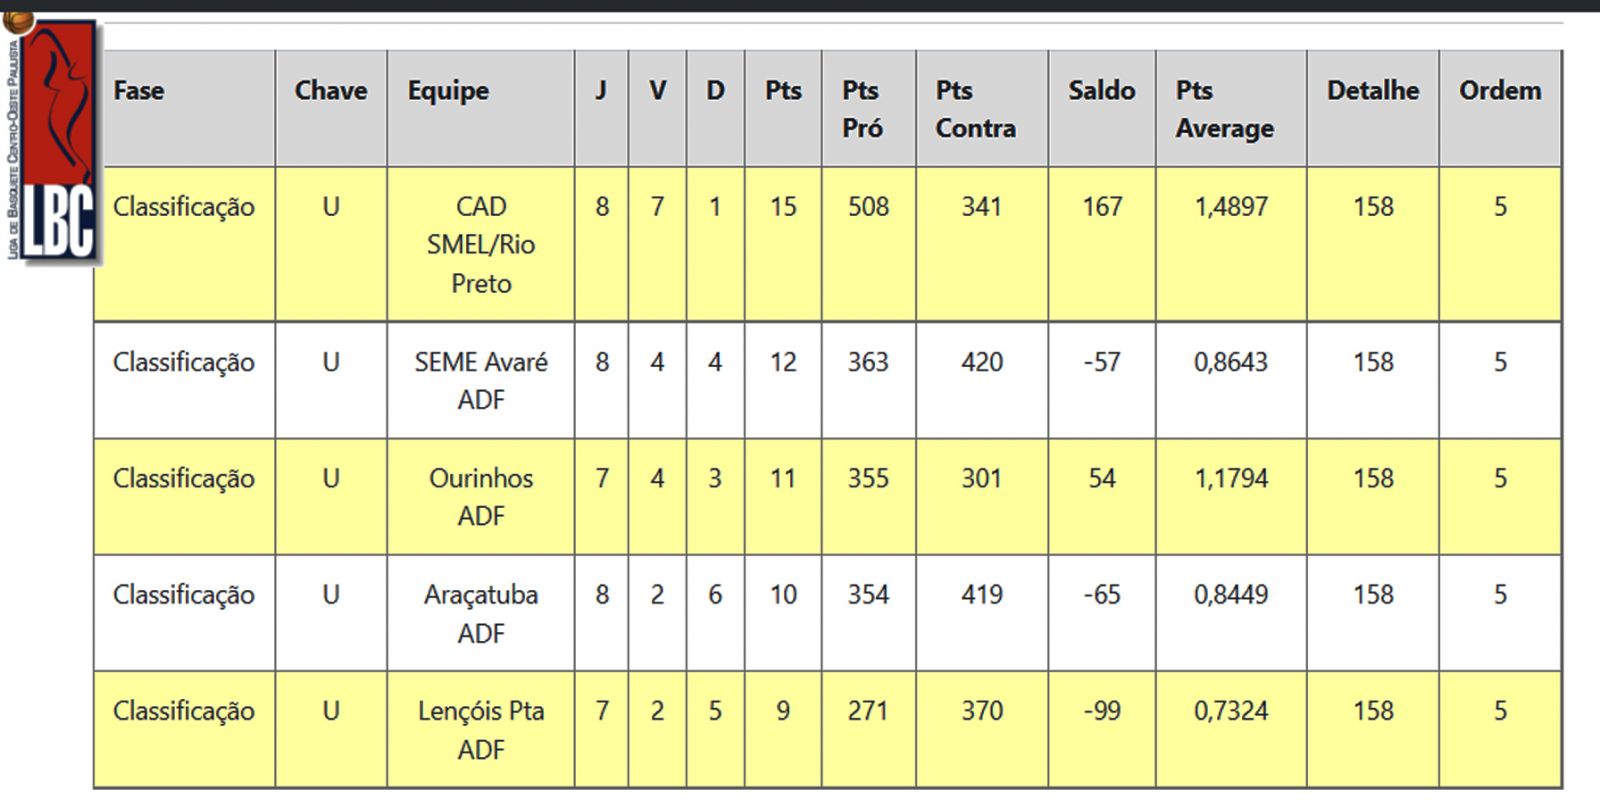Select the Lençóis Pta ADF team cell
The width and height of the screenshot is (1600, 807).
coord(481,730)
